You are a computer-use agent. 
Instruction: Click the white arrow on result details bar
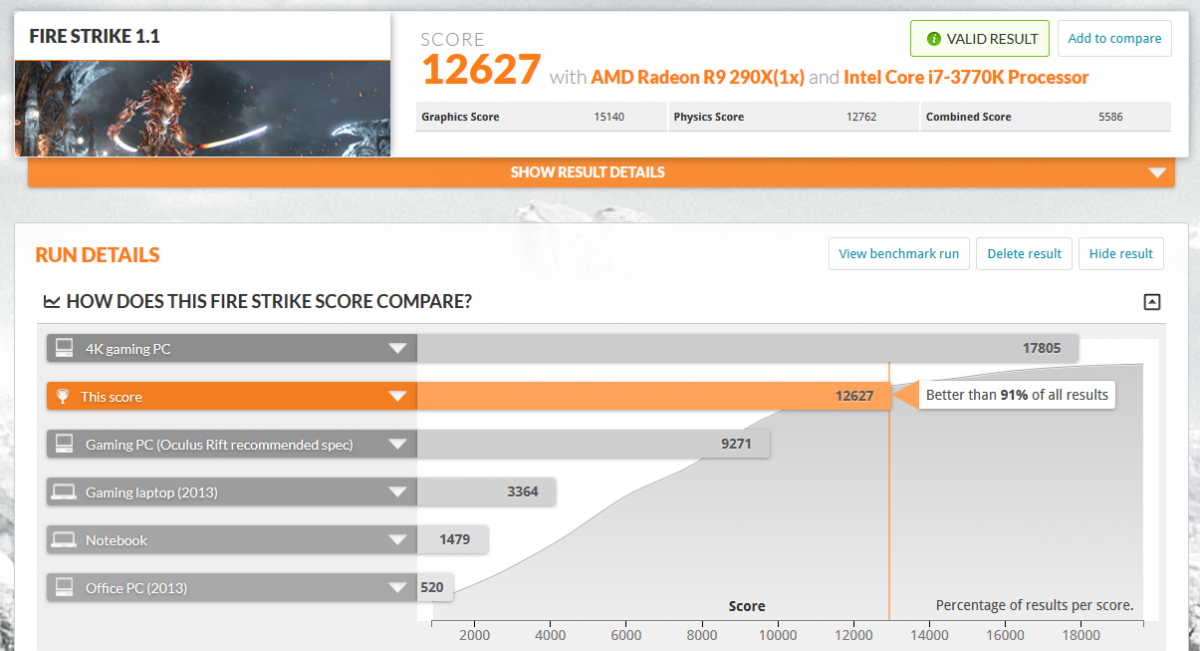tap(1157, 173)
